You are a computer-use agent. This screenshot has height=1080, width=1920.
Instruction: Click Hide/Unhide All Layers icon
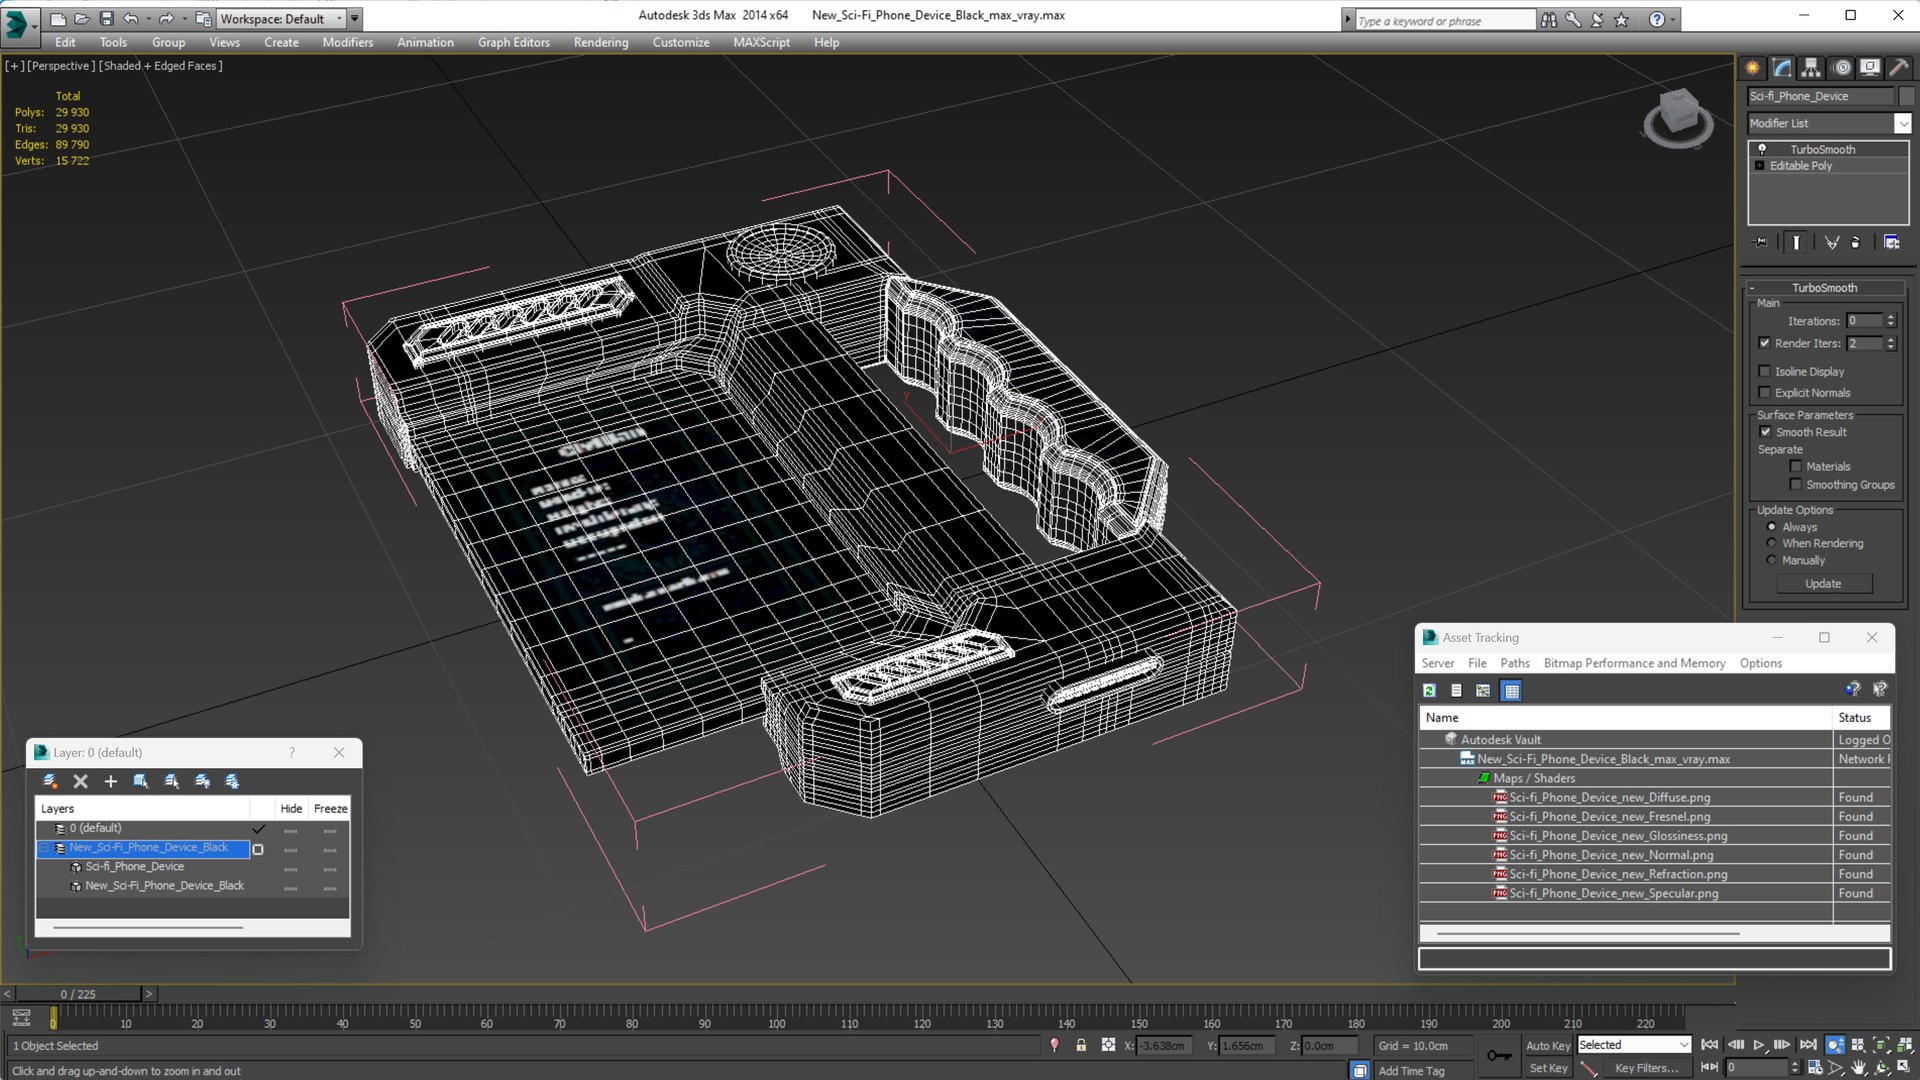pos(202,781)
